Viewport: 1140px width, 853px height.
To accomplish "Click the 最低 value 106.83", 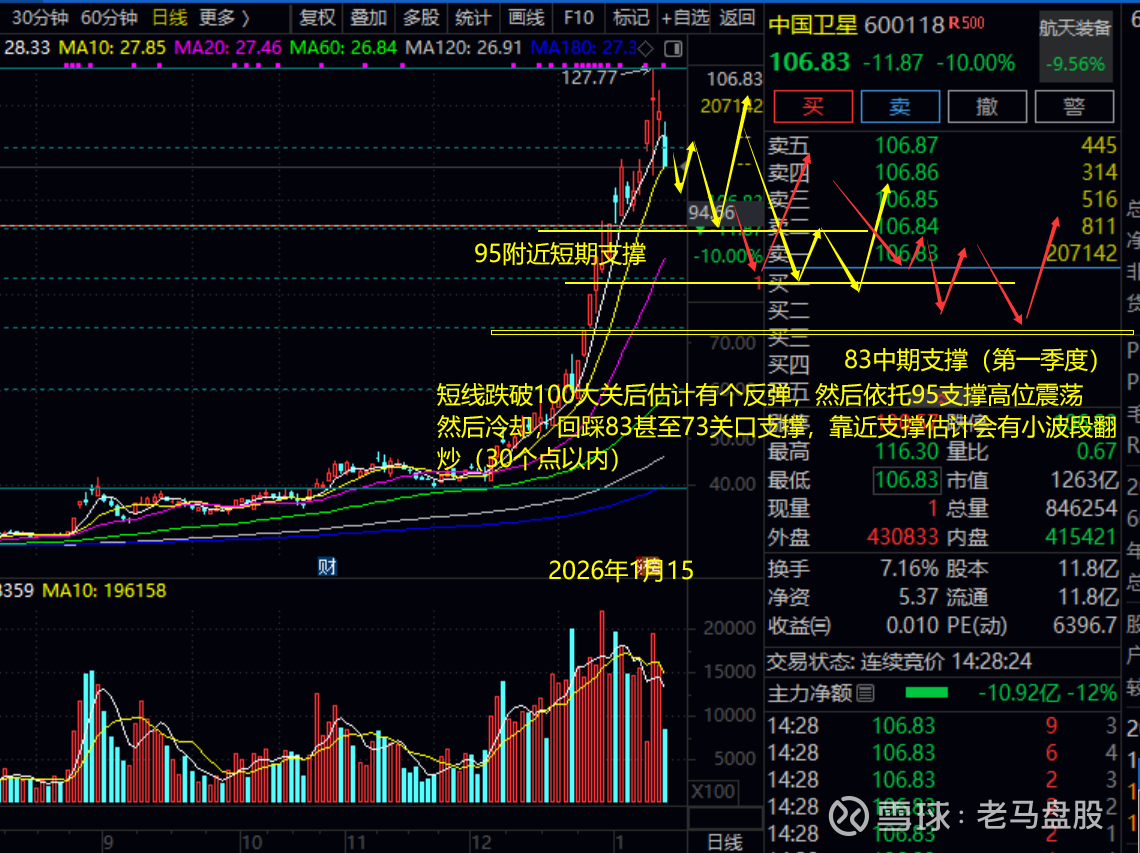I will coord(907,480).
